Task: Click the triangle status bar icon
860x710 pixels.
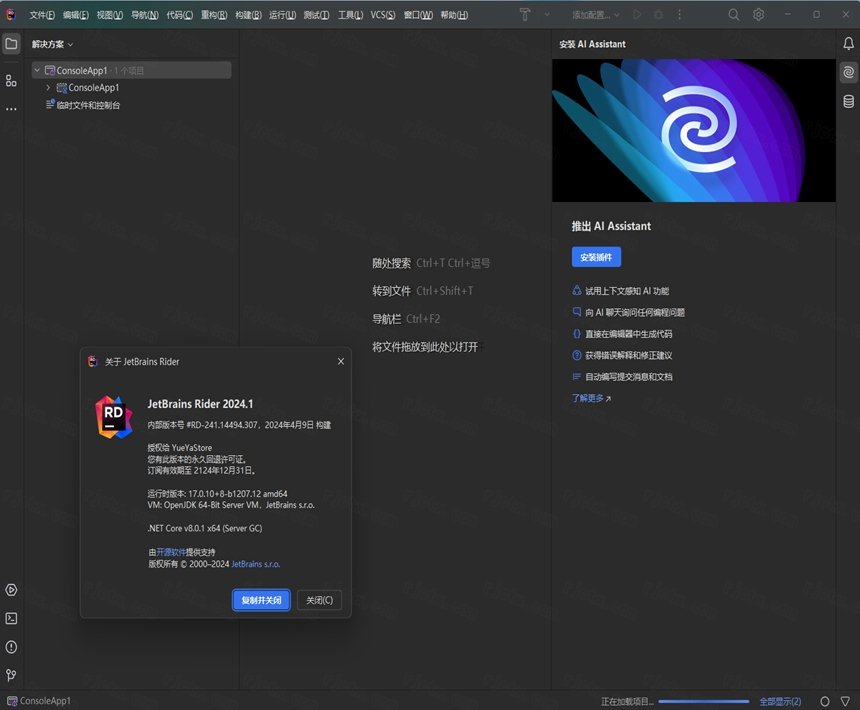Action: tap(845, 701)
